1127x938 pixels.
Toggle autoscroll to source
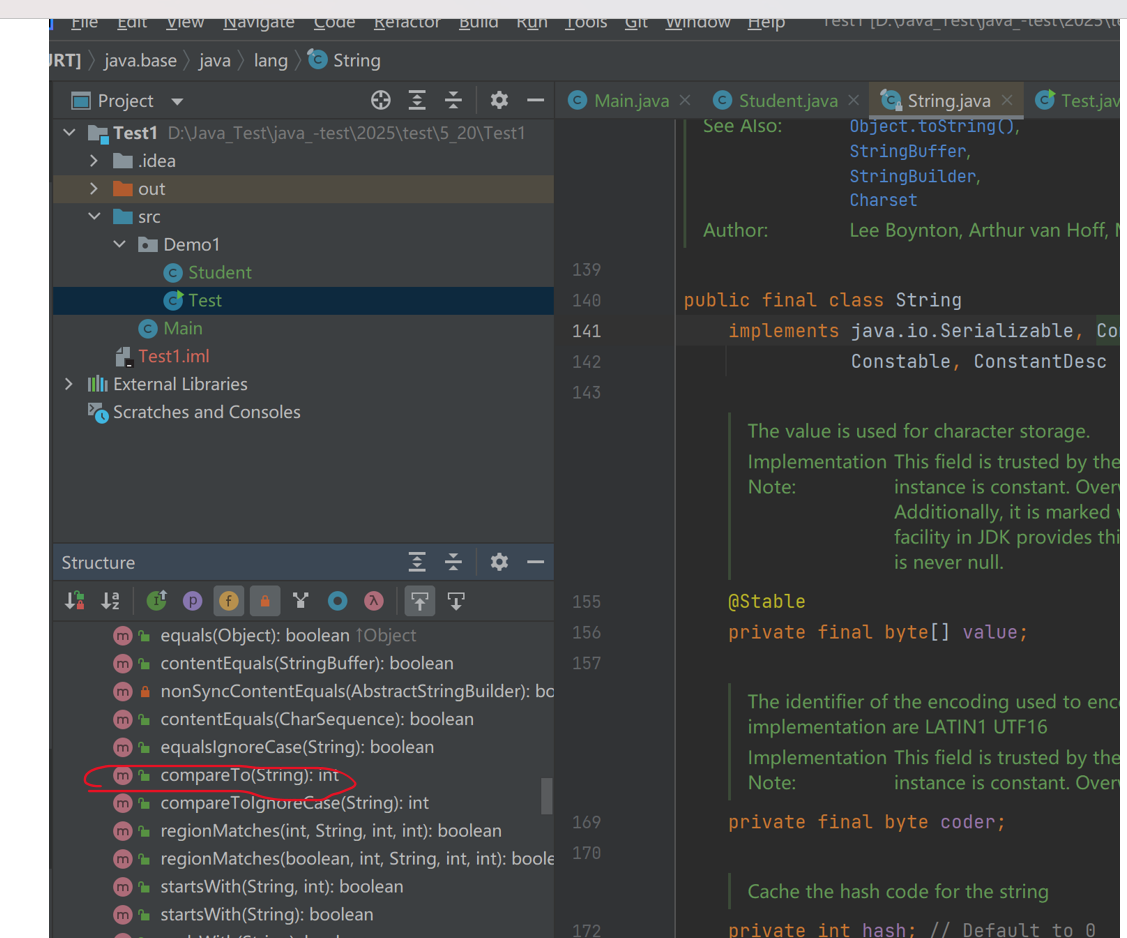[x=420, y=601]
